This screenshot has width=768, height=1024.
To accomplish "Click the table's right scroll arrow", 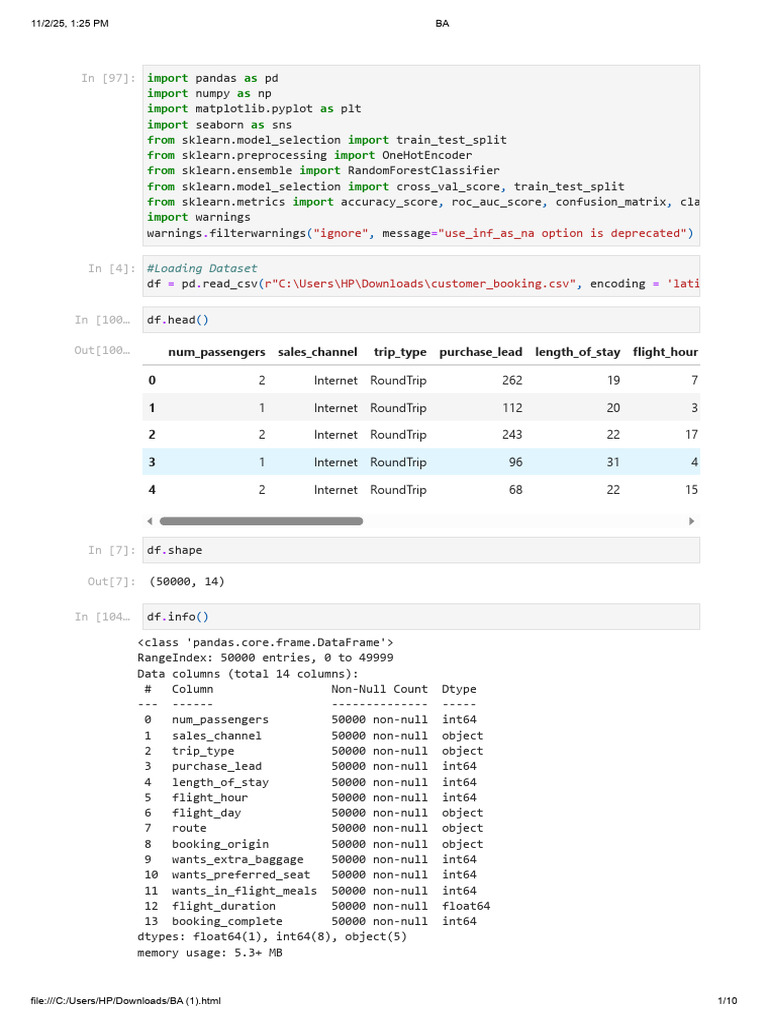I will pos(692,521).
